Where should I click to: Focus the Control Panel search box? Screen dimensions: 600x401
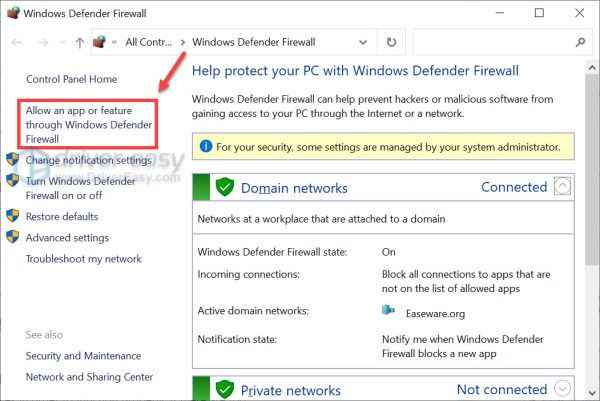point(490,43)
